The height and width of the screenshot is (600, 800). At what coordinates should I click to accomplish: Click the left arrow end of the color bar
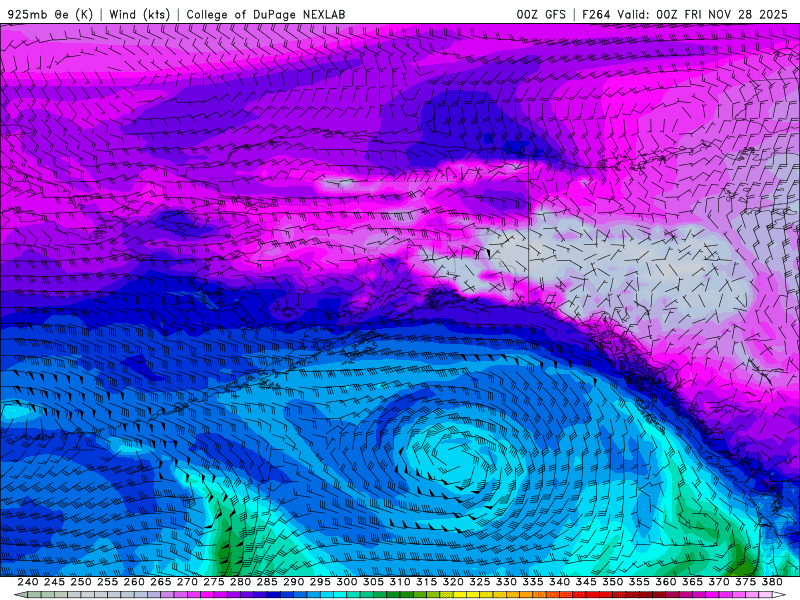tap(20, 595)
